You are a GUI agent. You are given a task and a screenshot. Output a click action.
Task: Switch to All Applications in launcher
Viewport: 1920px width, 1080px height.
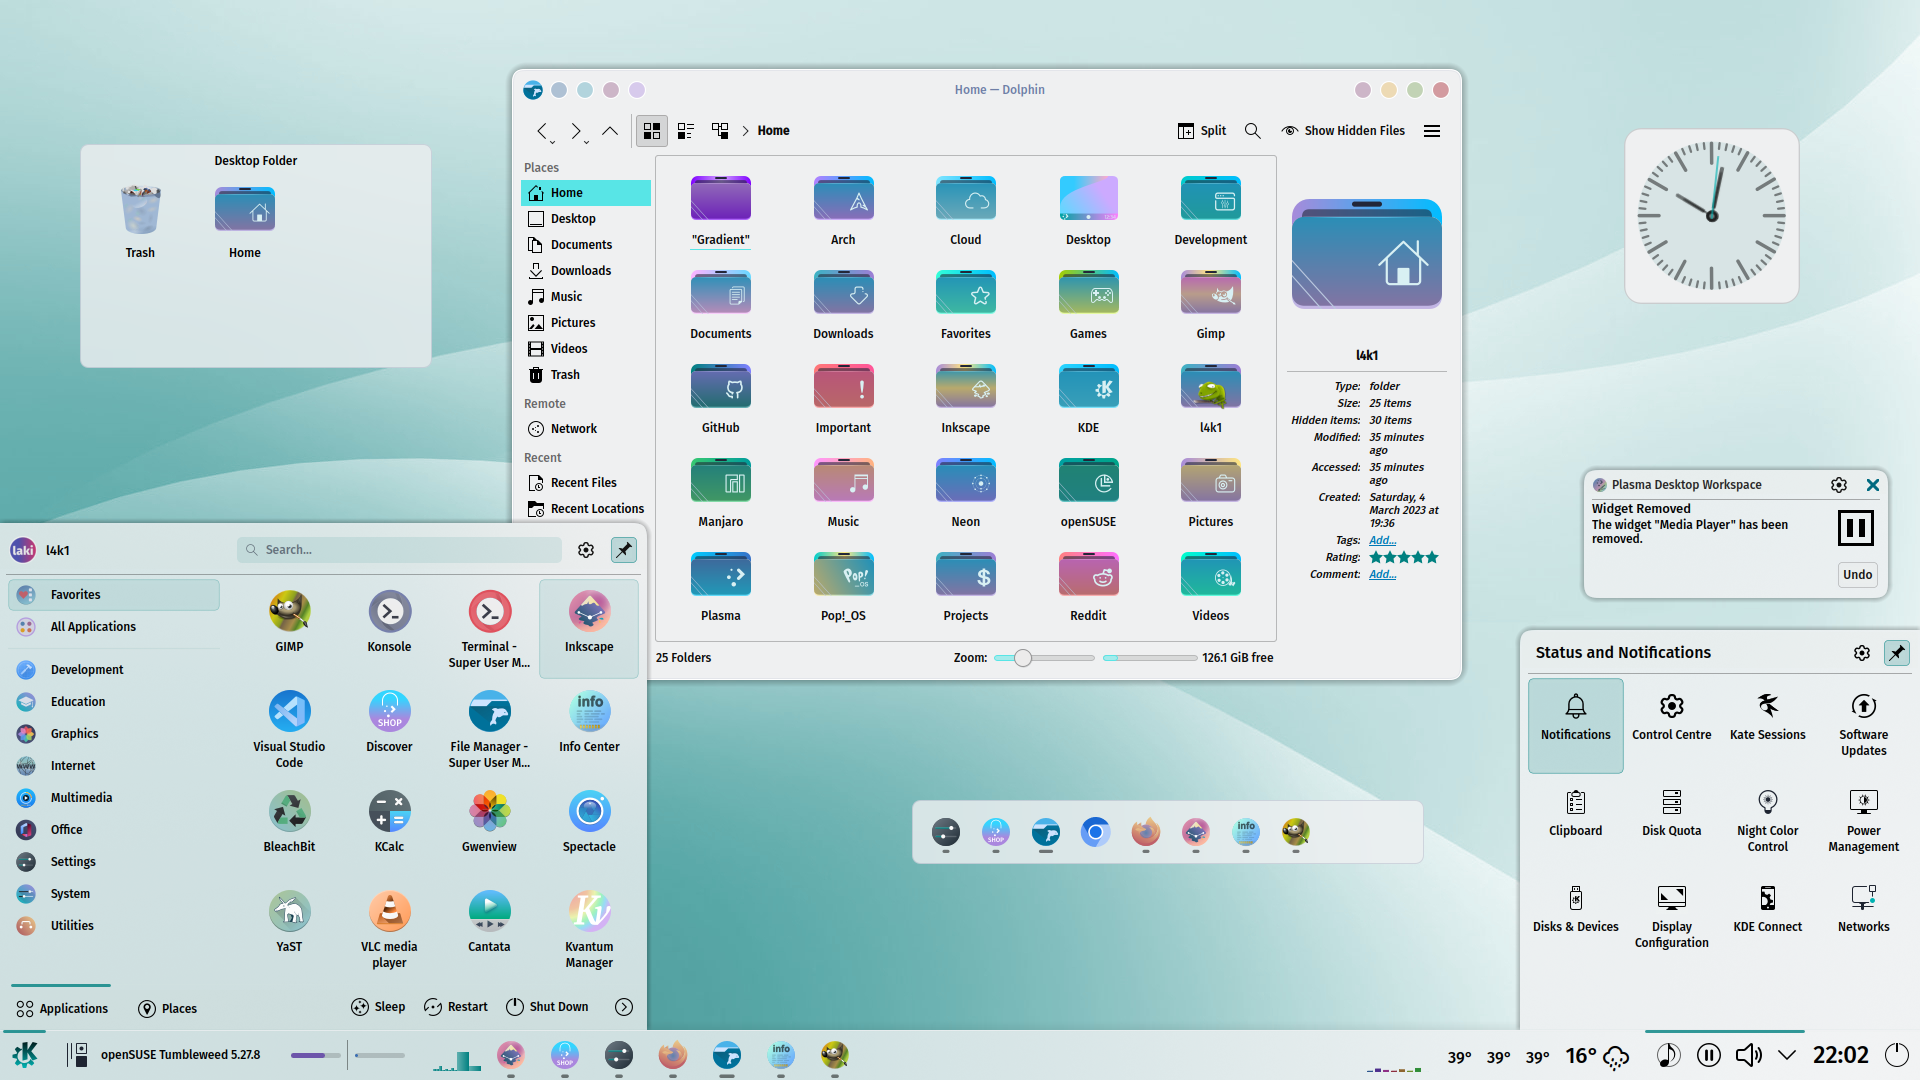pos(114,627)
